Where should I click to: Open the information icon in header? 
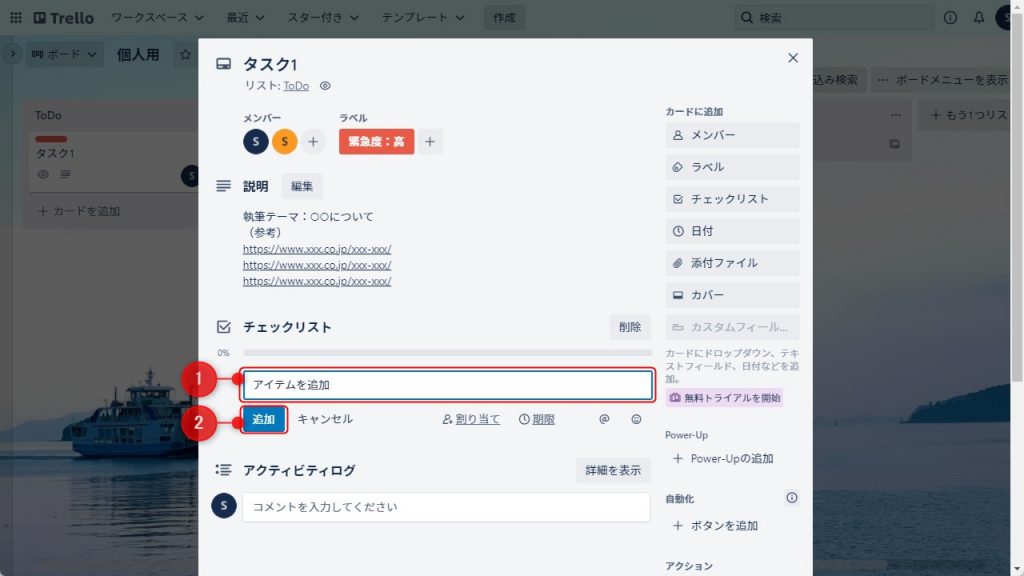[950, 18]
